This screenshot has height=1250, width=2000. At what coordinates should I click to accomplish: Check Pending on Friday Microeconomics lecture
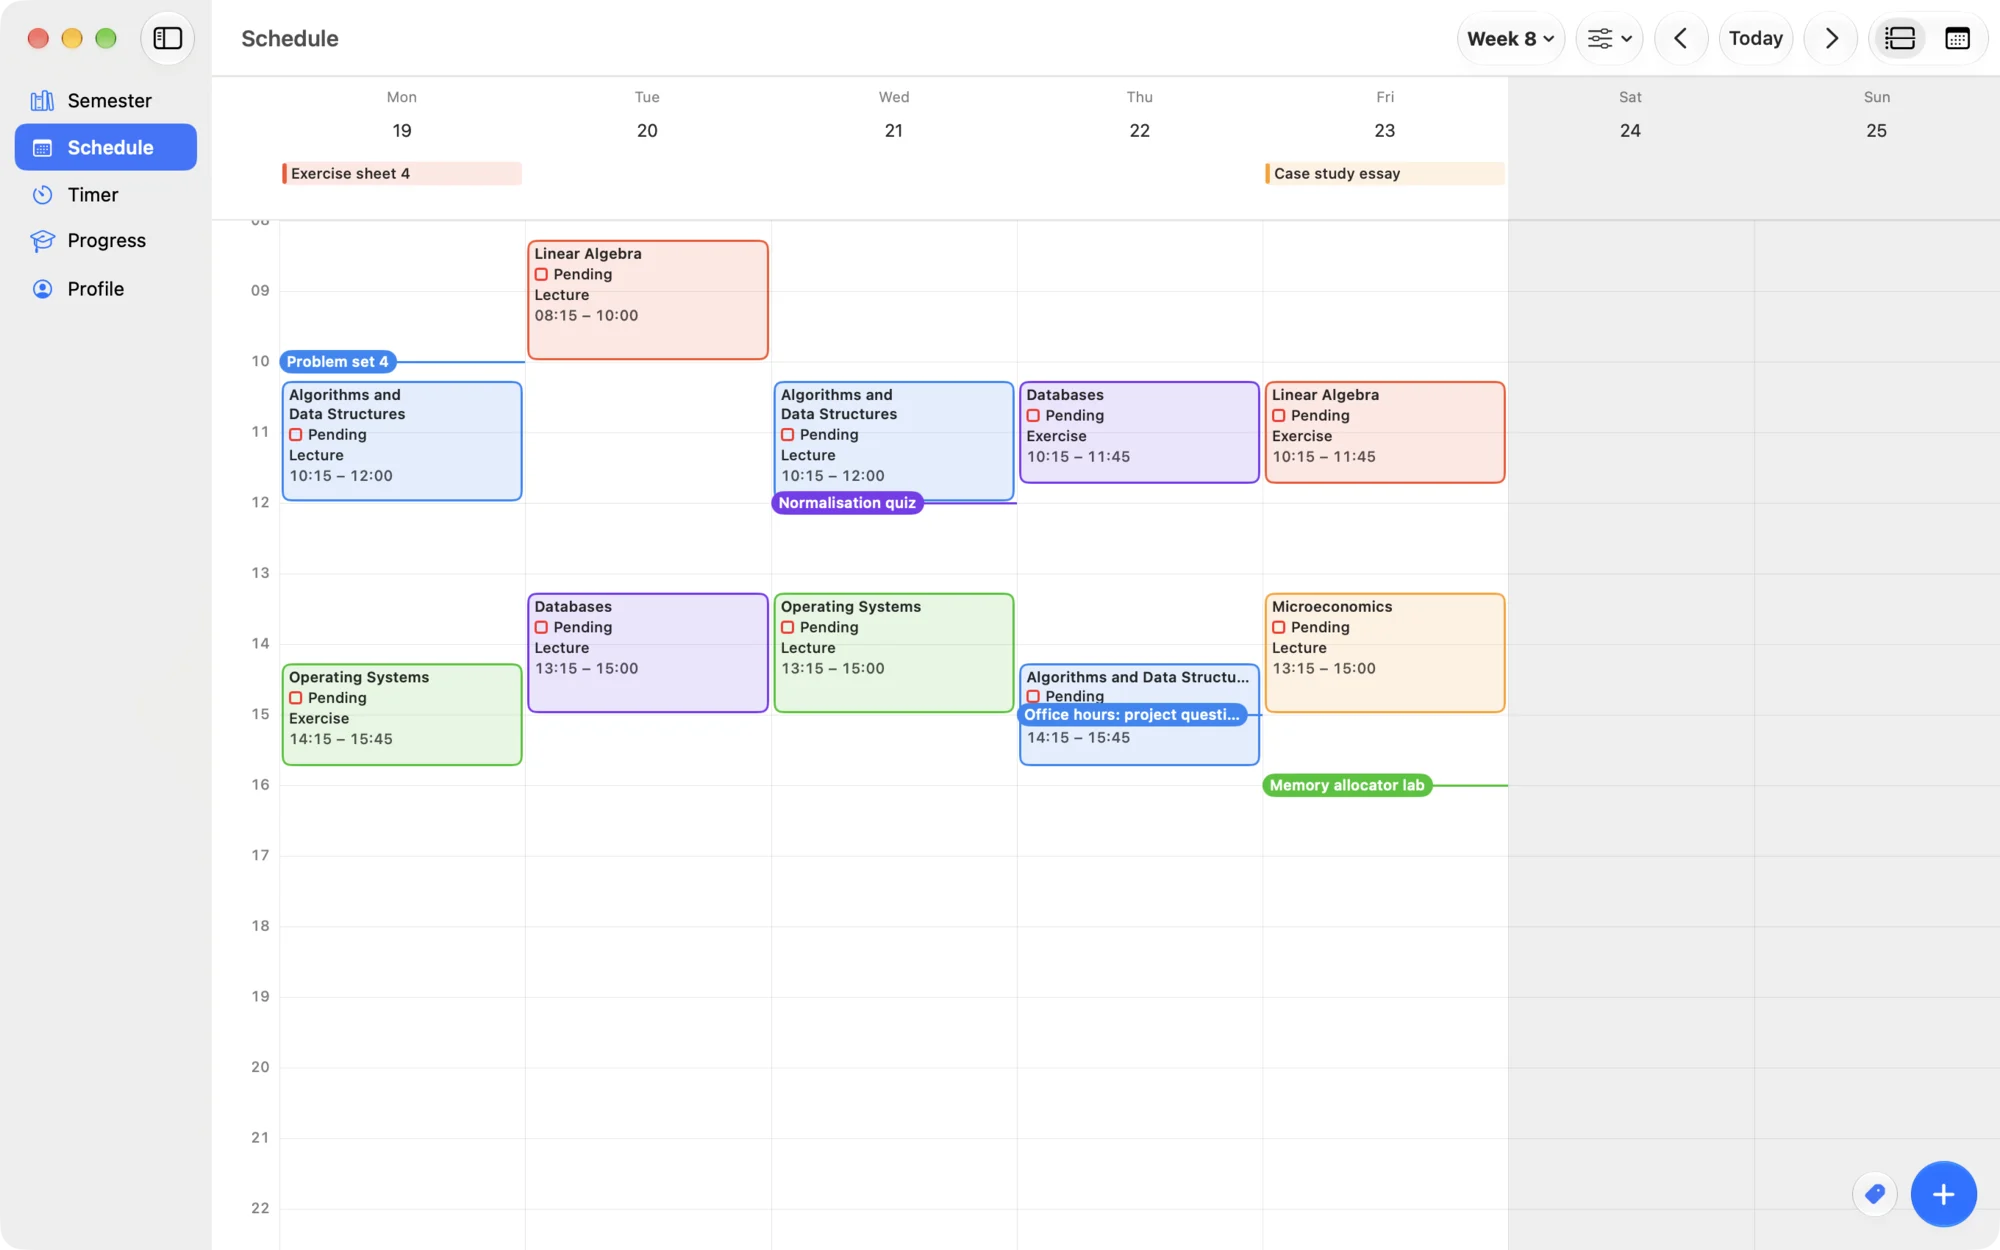pyautogui.click(x=1279, y=628)
